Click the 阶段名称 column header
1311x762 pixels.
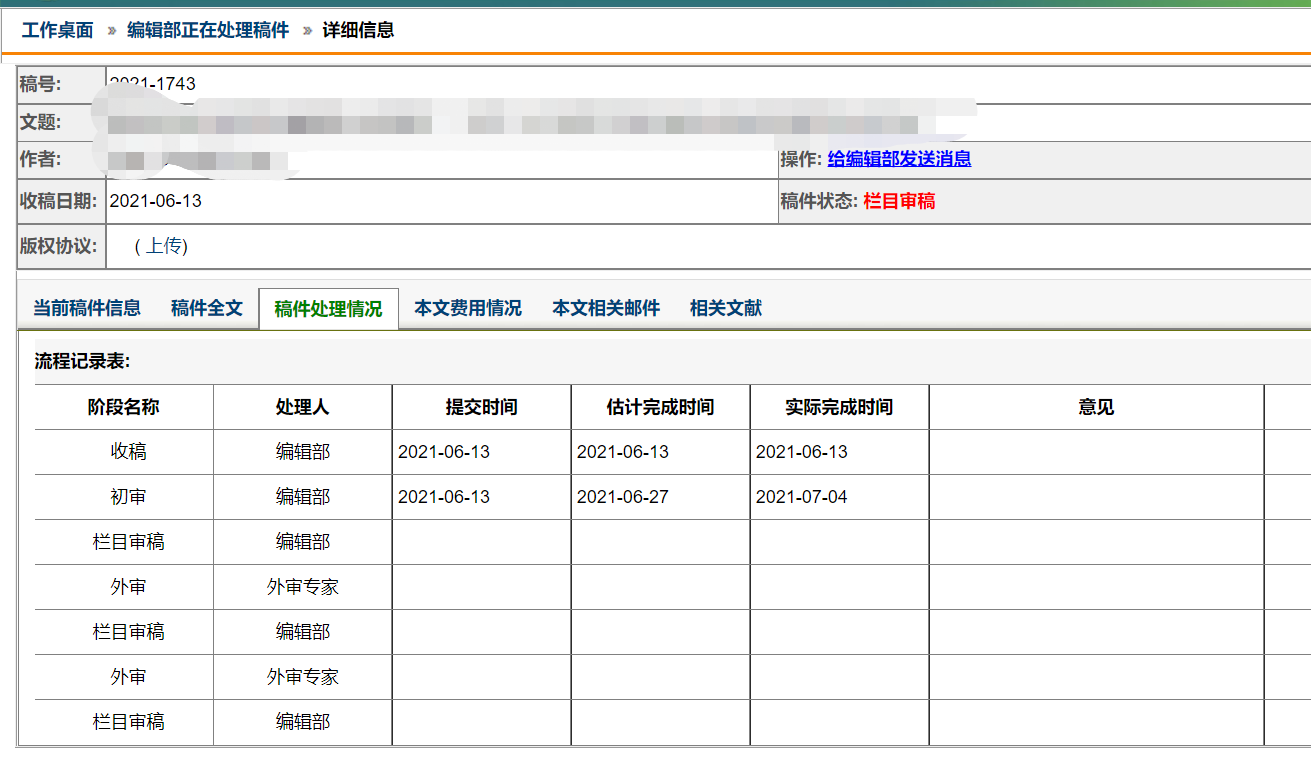(124, 407)
